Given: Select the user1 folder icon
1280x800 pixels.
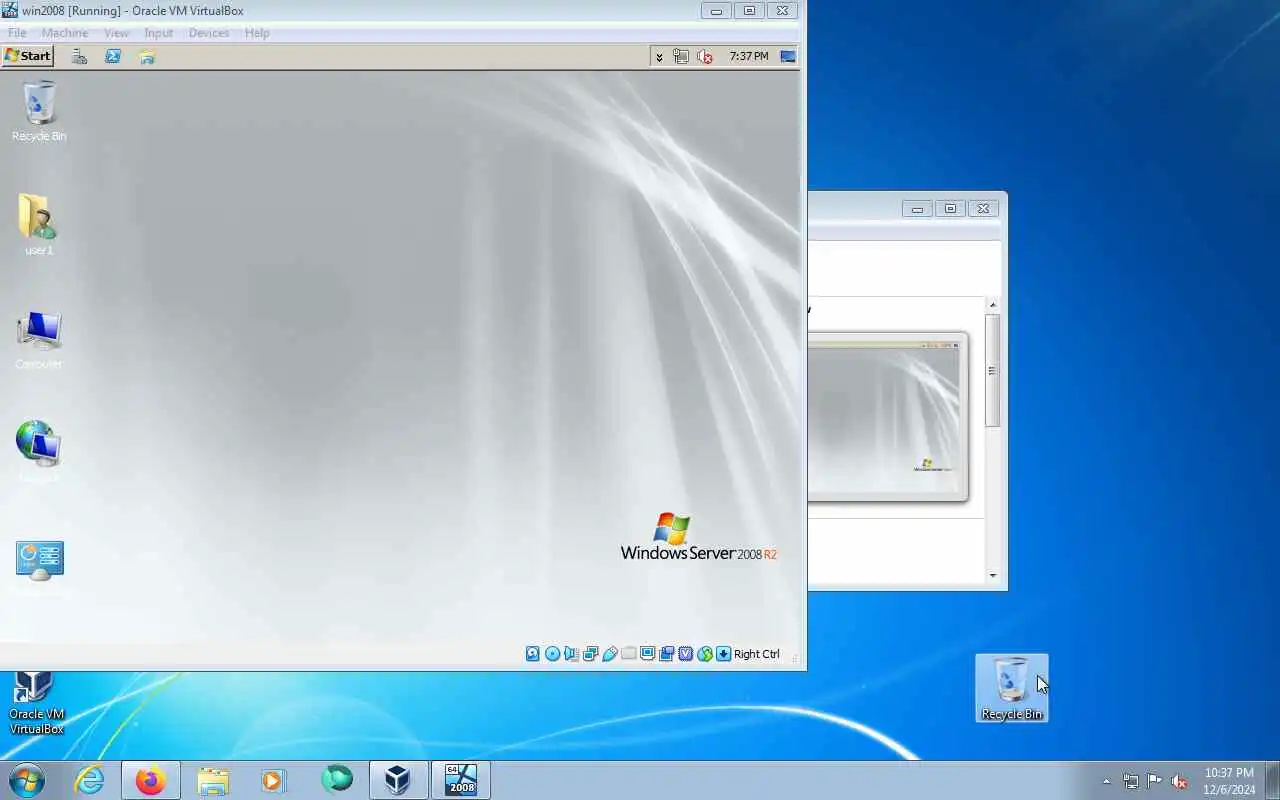Looking at the screenshot, I should (x=39, y=225).
